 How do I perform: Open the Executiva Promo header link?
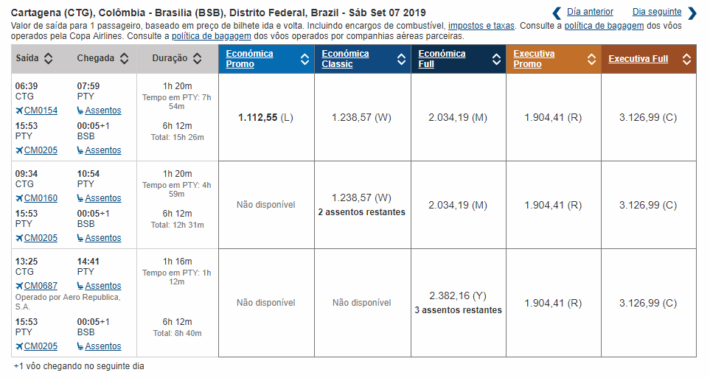[534, 59]
